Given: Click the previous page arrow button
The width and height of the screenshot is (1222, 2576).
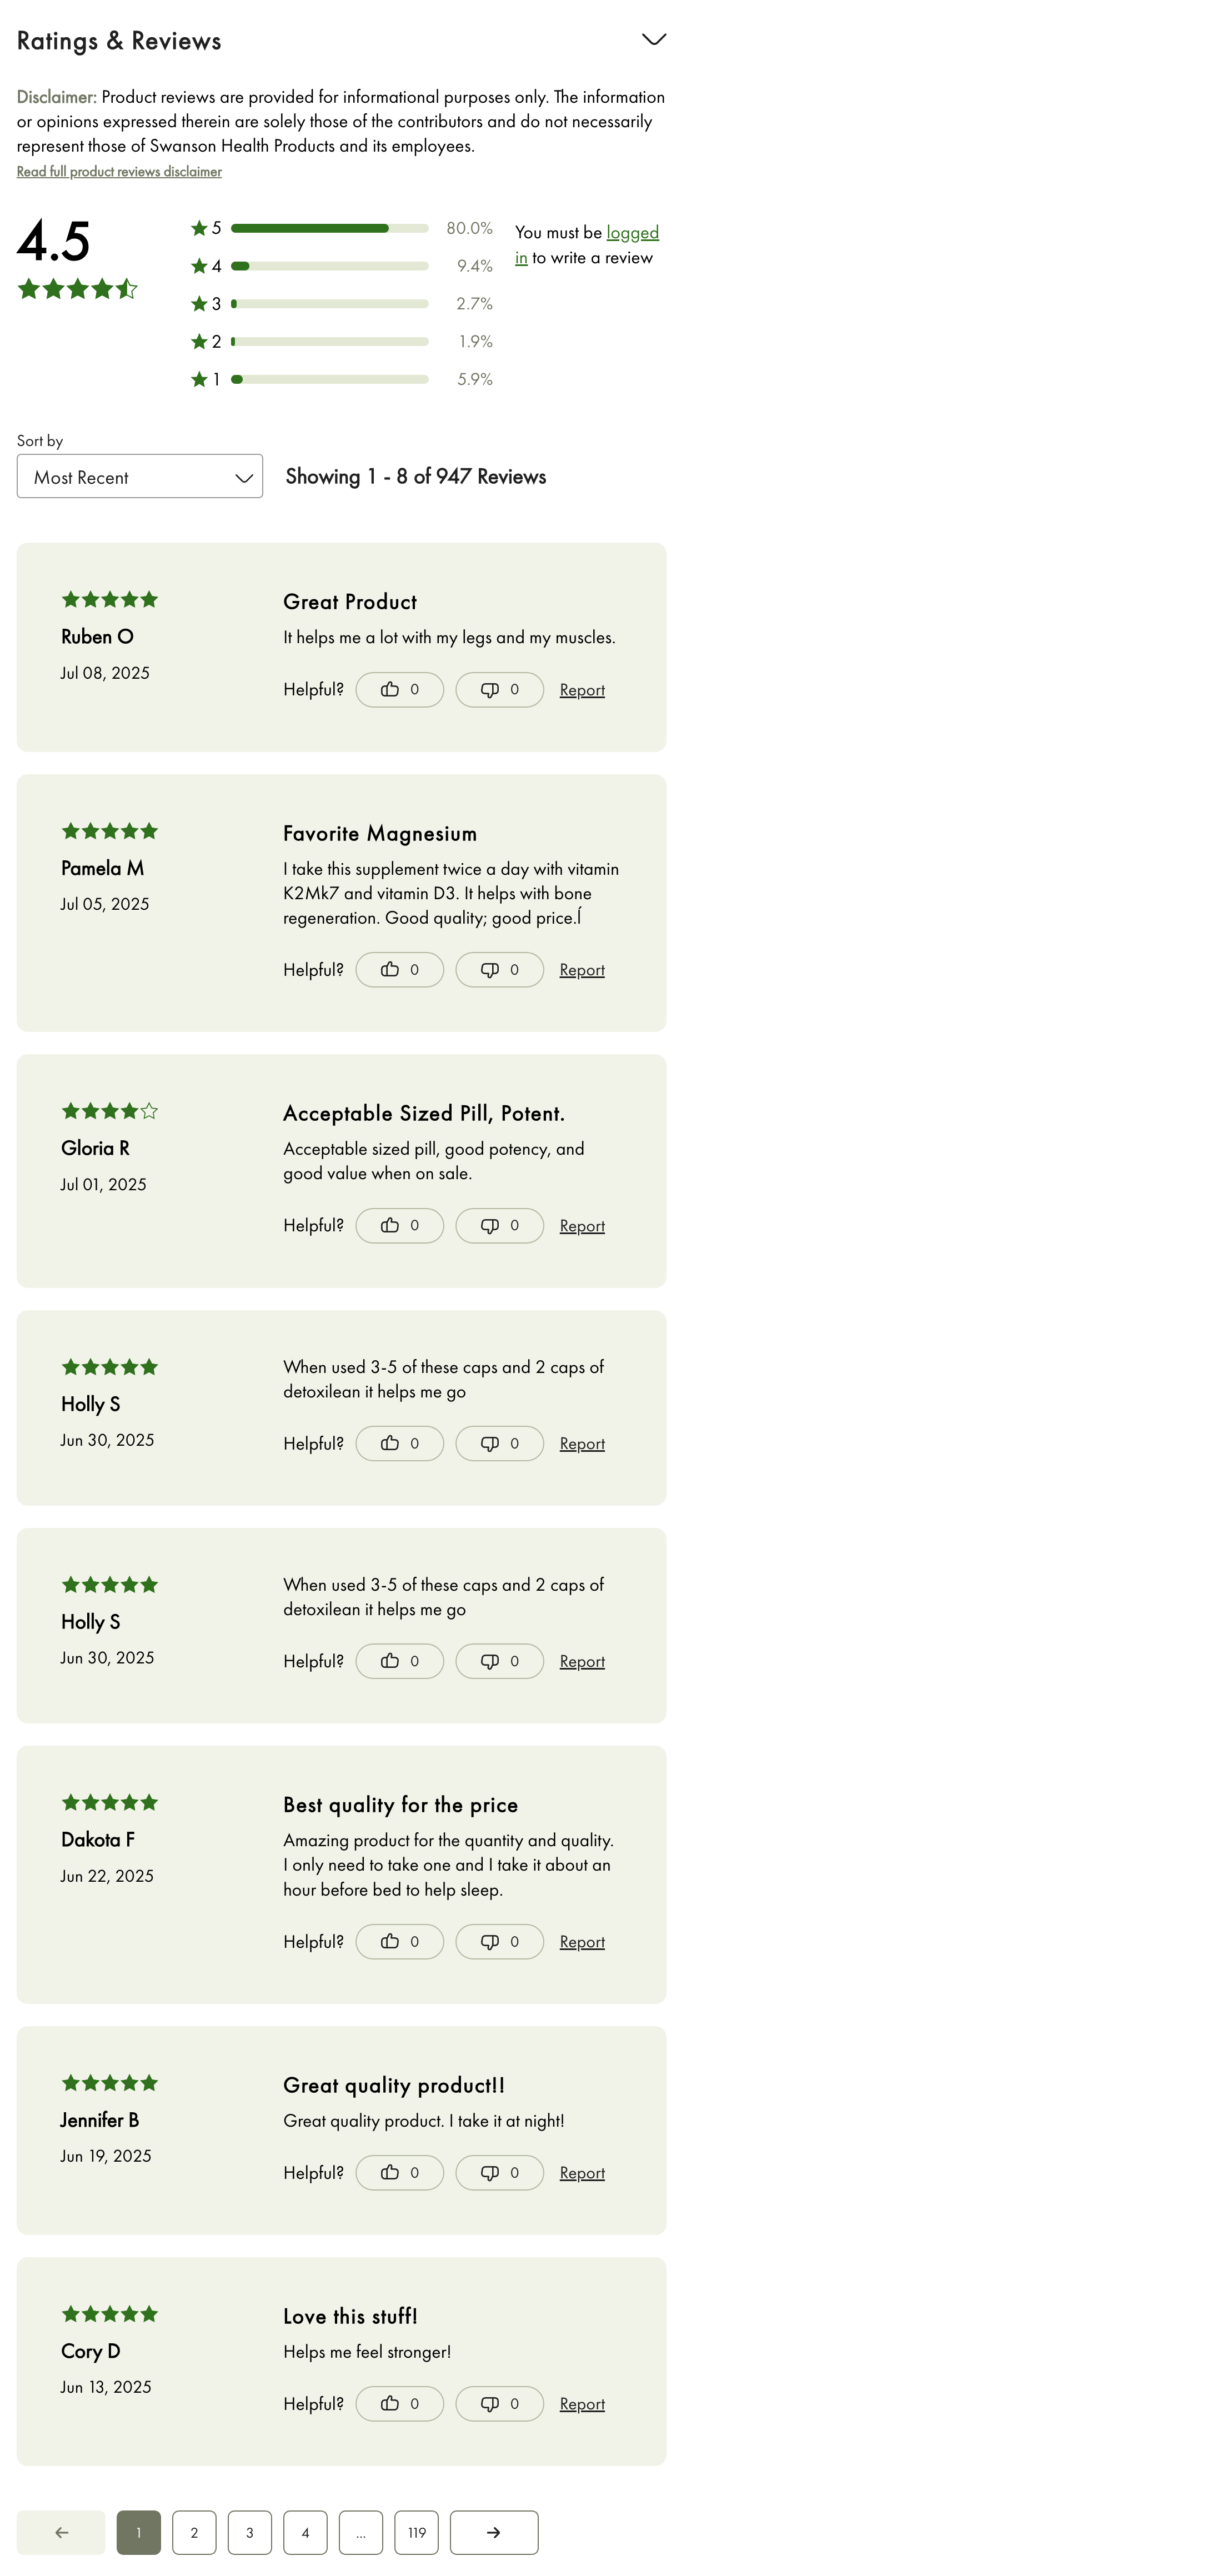Looking at the screenshot, I should [61, 2532].
